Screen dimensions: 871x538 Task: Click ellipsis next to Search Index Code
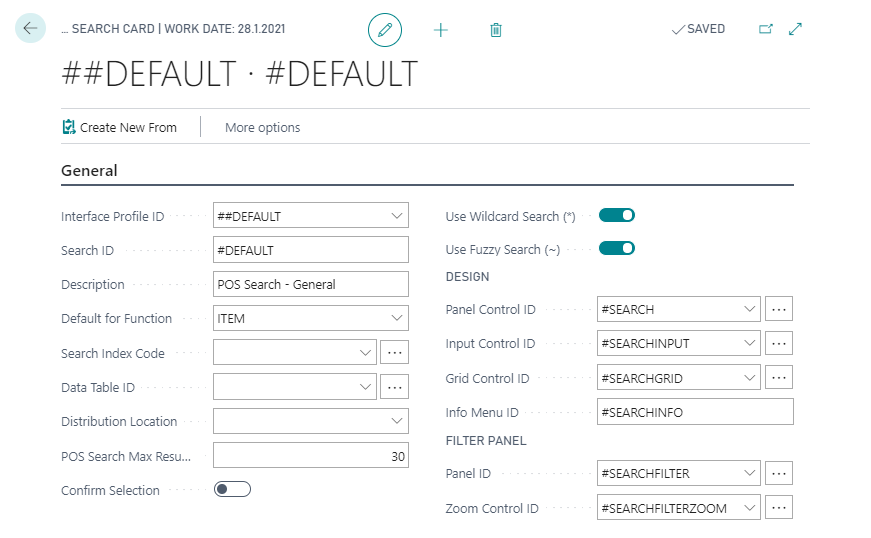point(394,353)
